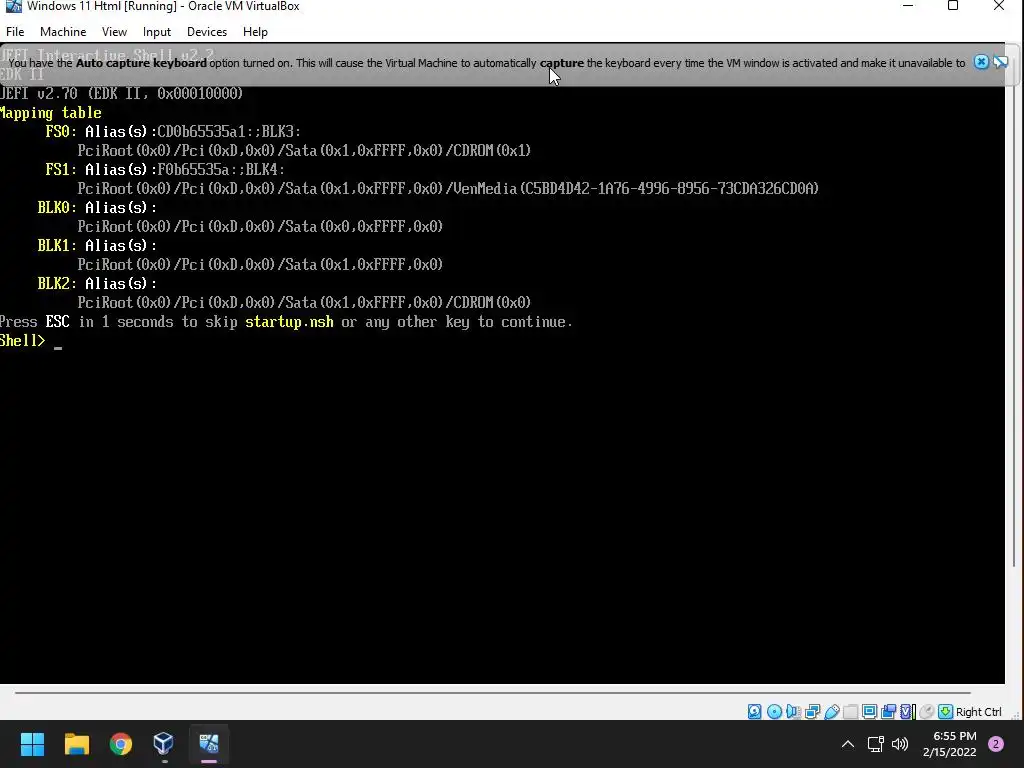Viewport: 1024px width, 768px height.
Task: Click the Mapping table heading
Action: pyautogui.click(x=50, y=113)
